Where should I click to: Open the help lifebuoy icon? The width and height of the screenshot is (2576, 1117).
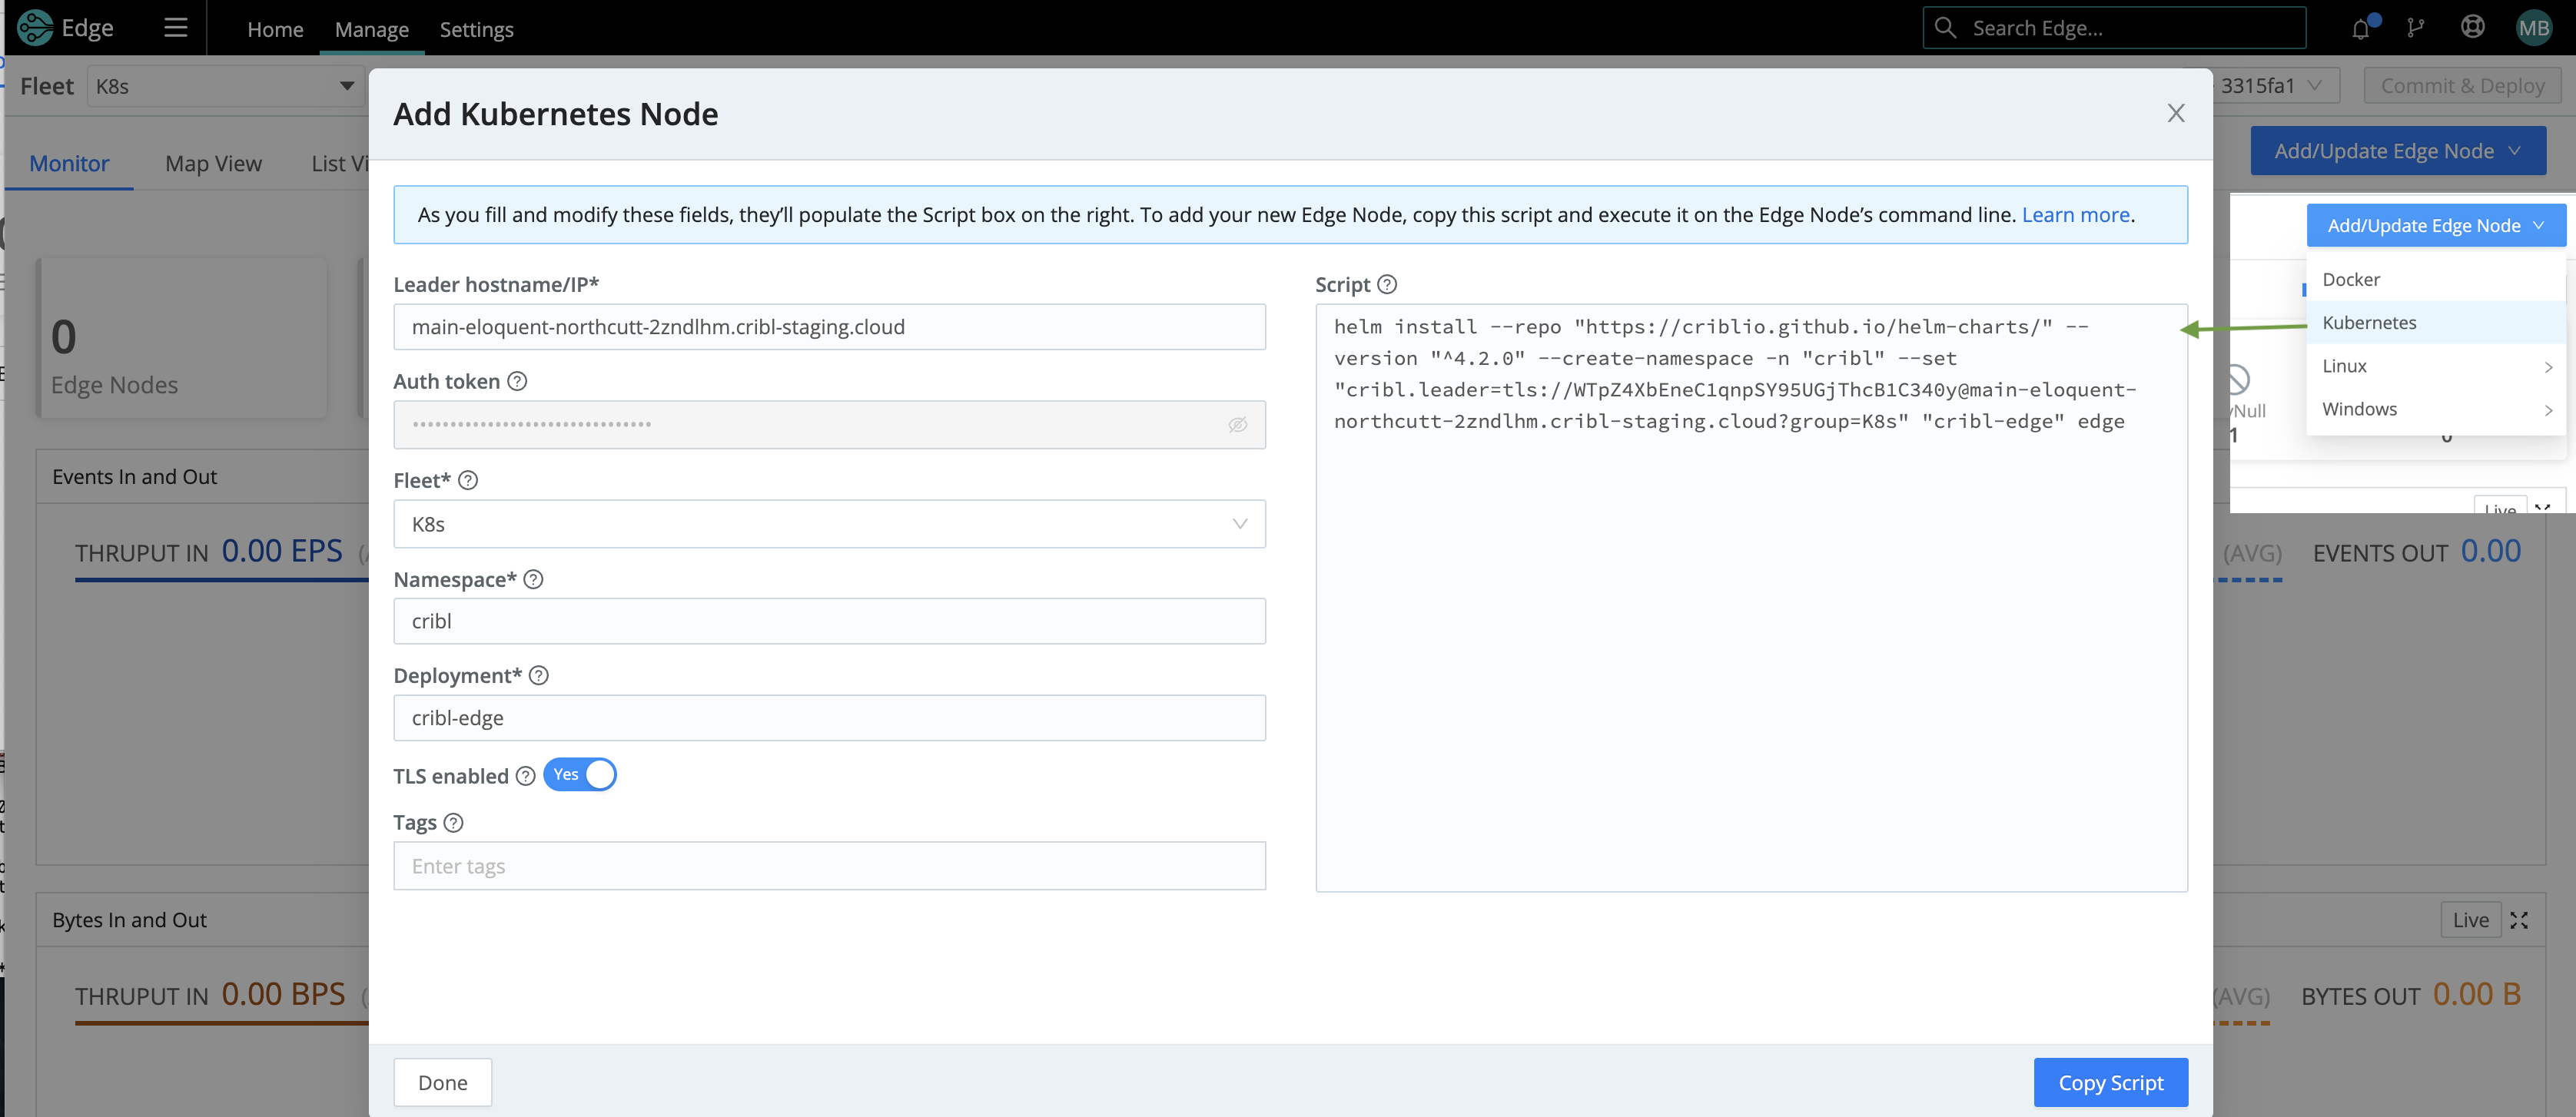(2472, 27)
